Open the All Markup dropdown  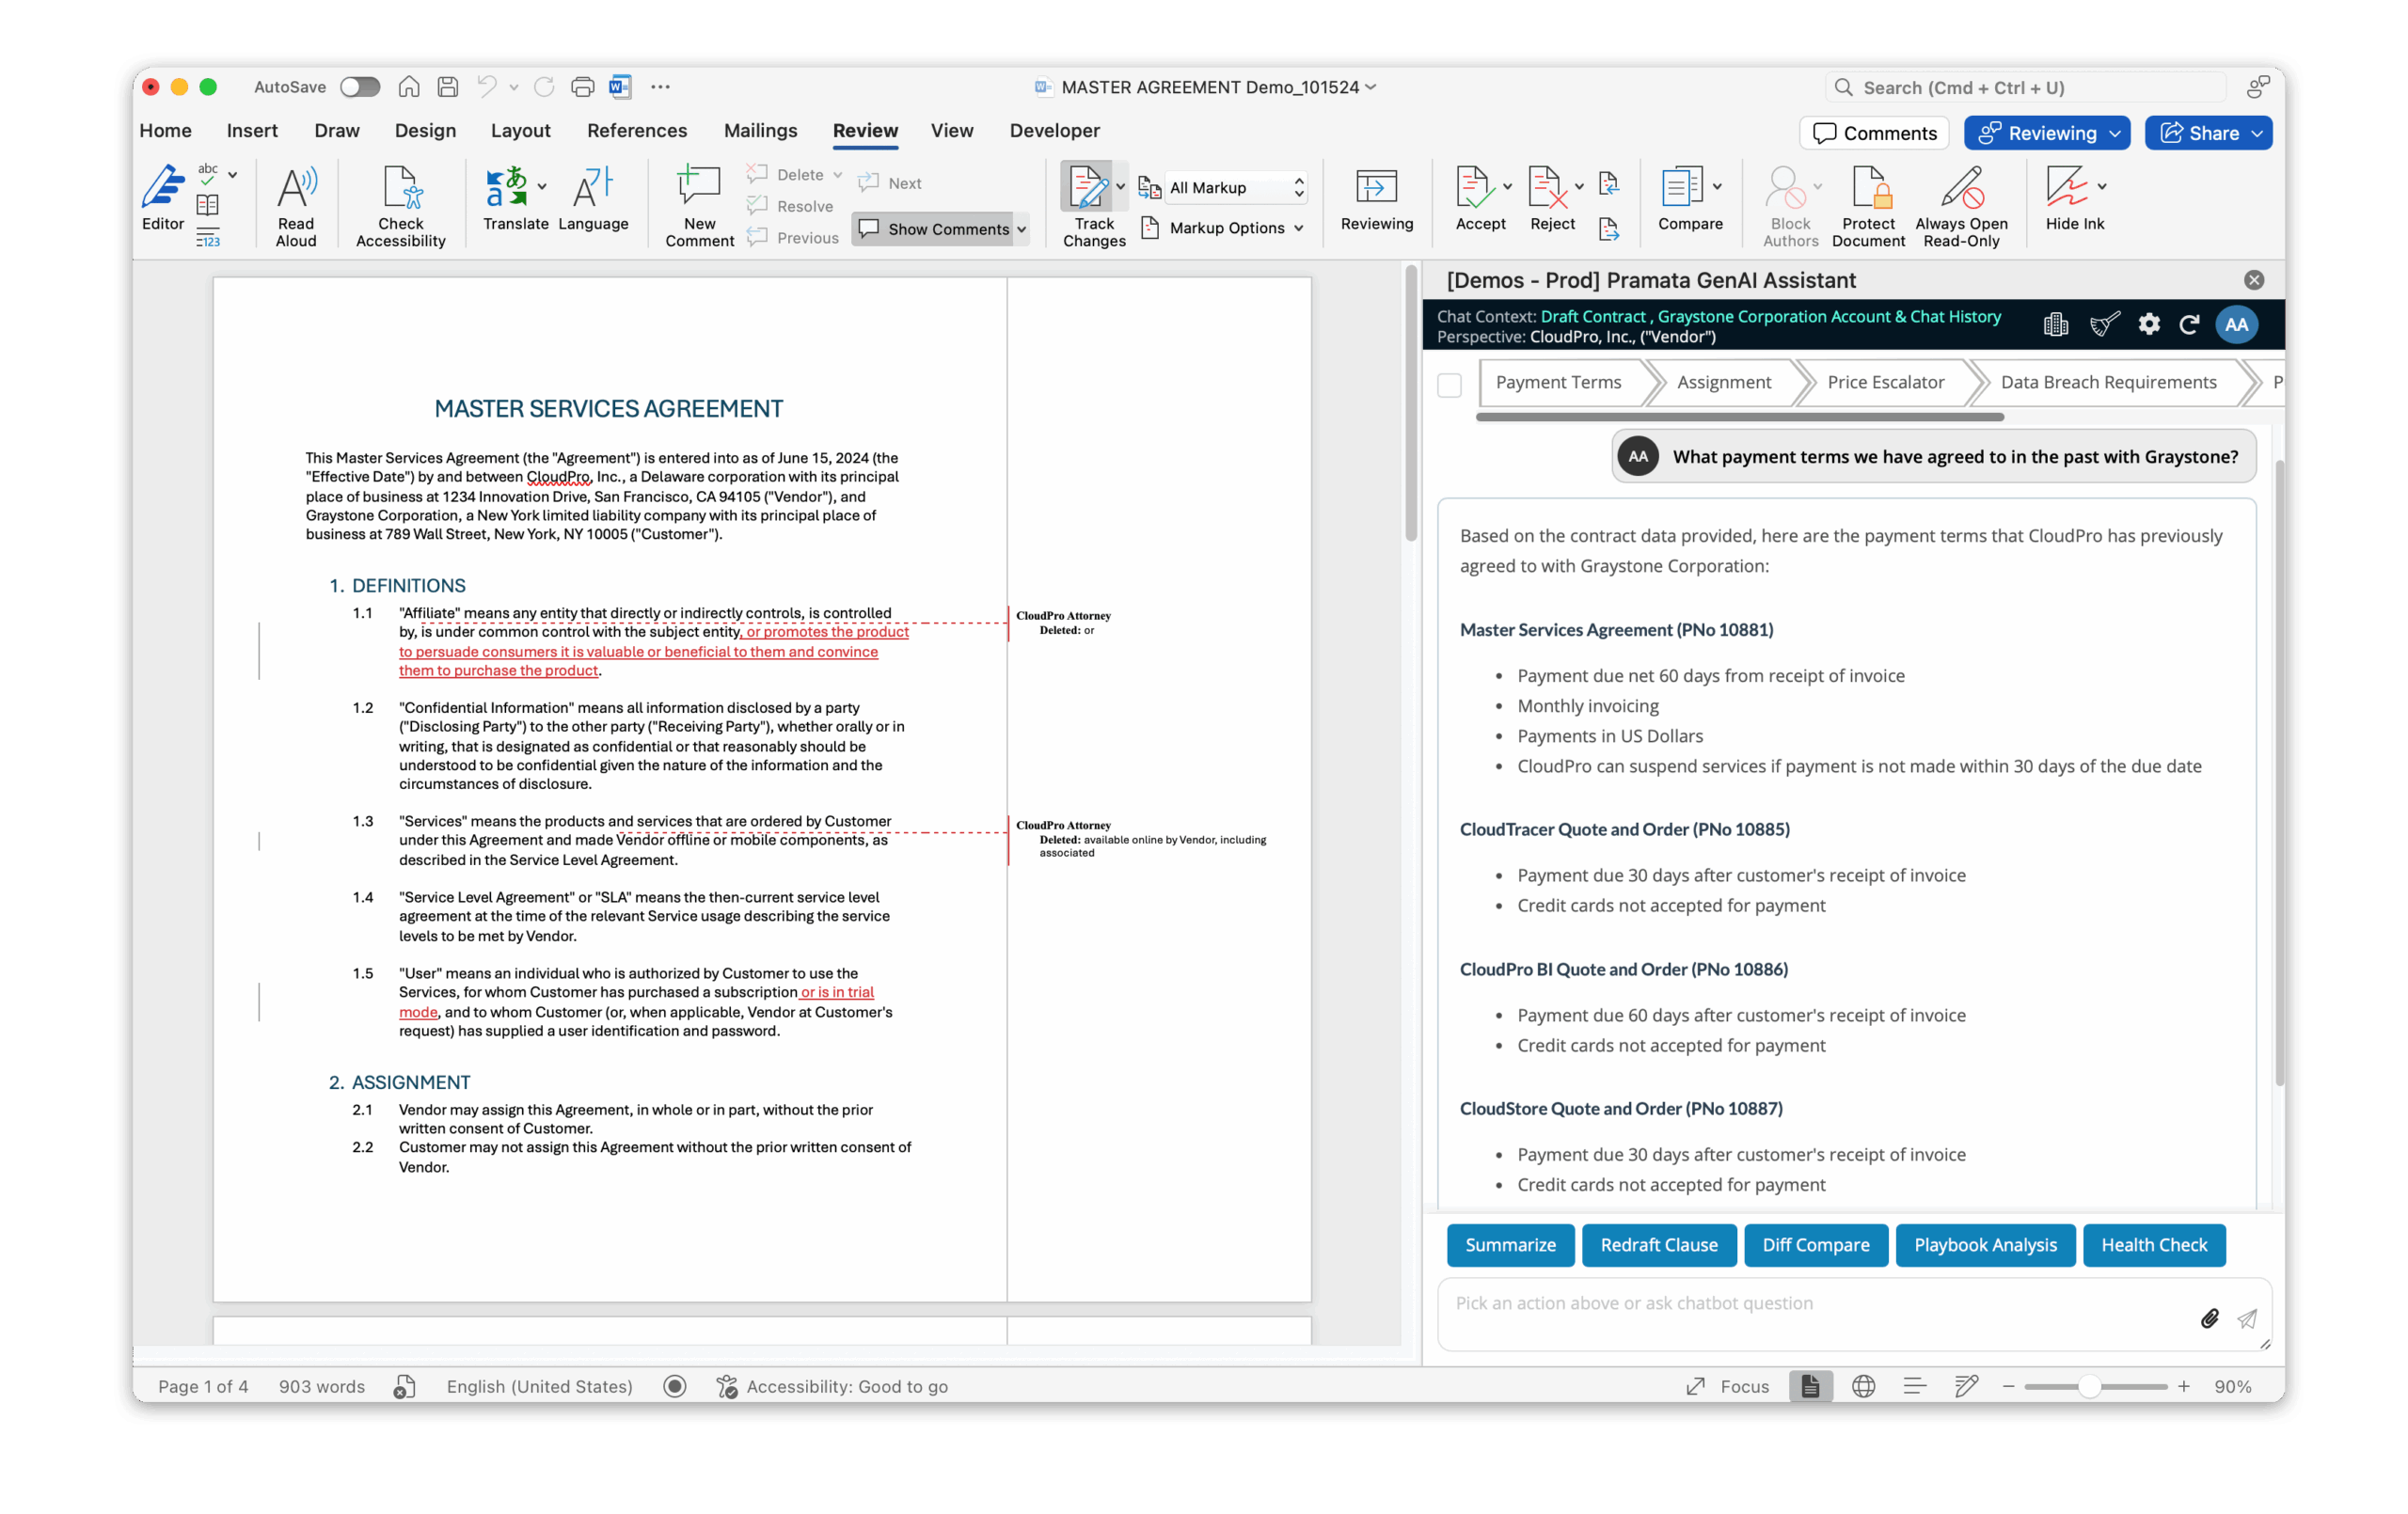click(x=1237, y=187)
